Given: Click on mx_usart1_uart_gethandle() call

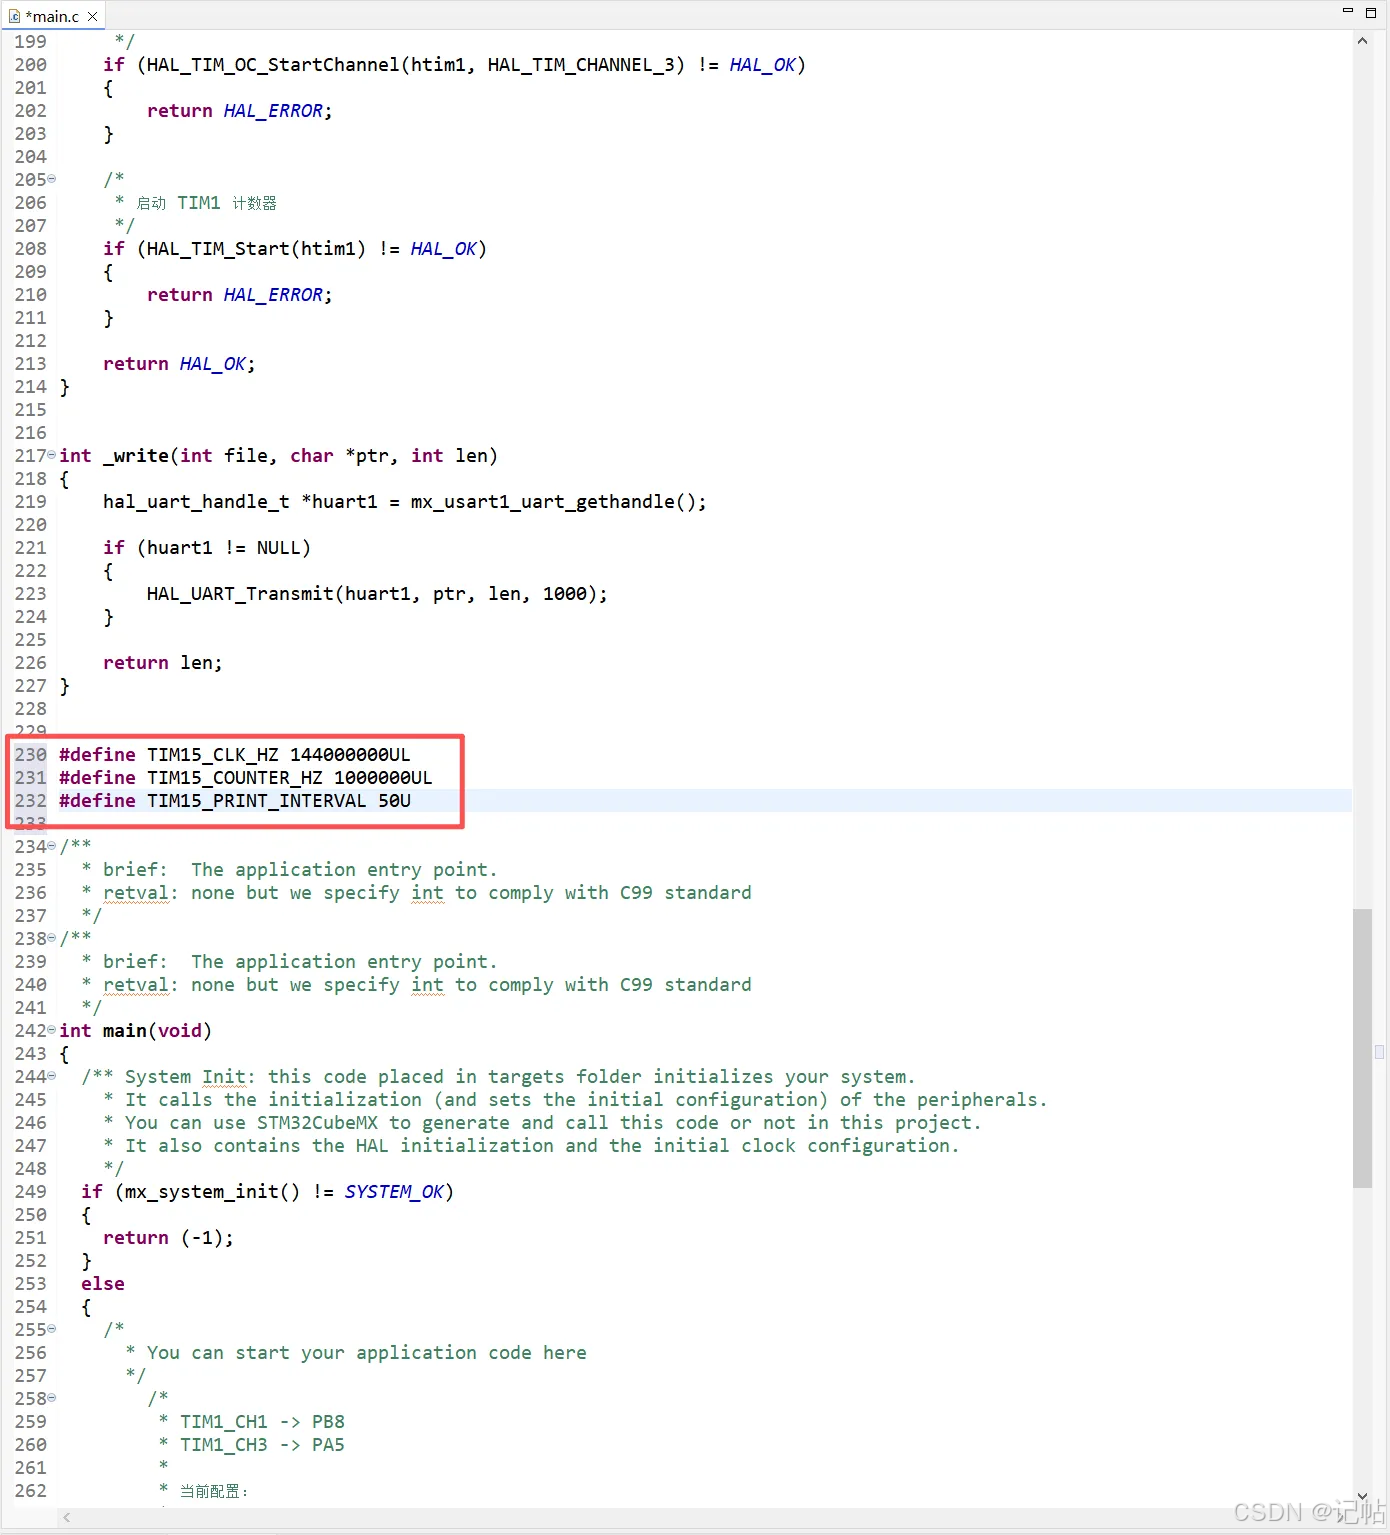Looking at the screenshot, I should click(x=558, y=501).
